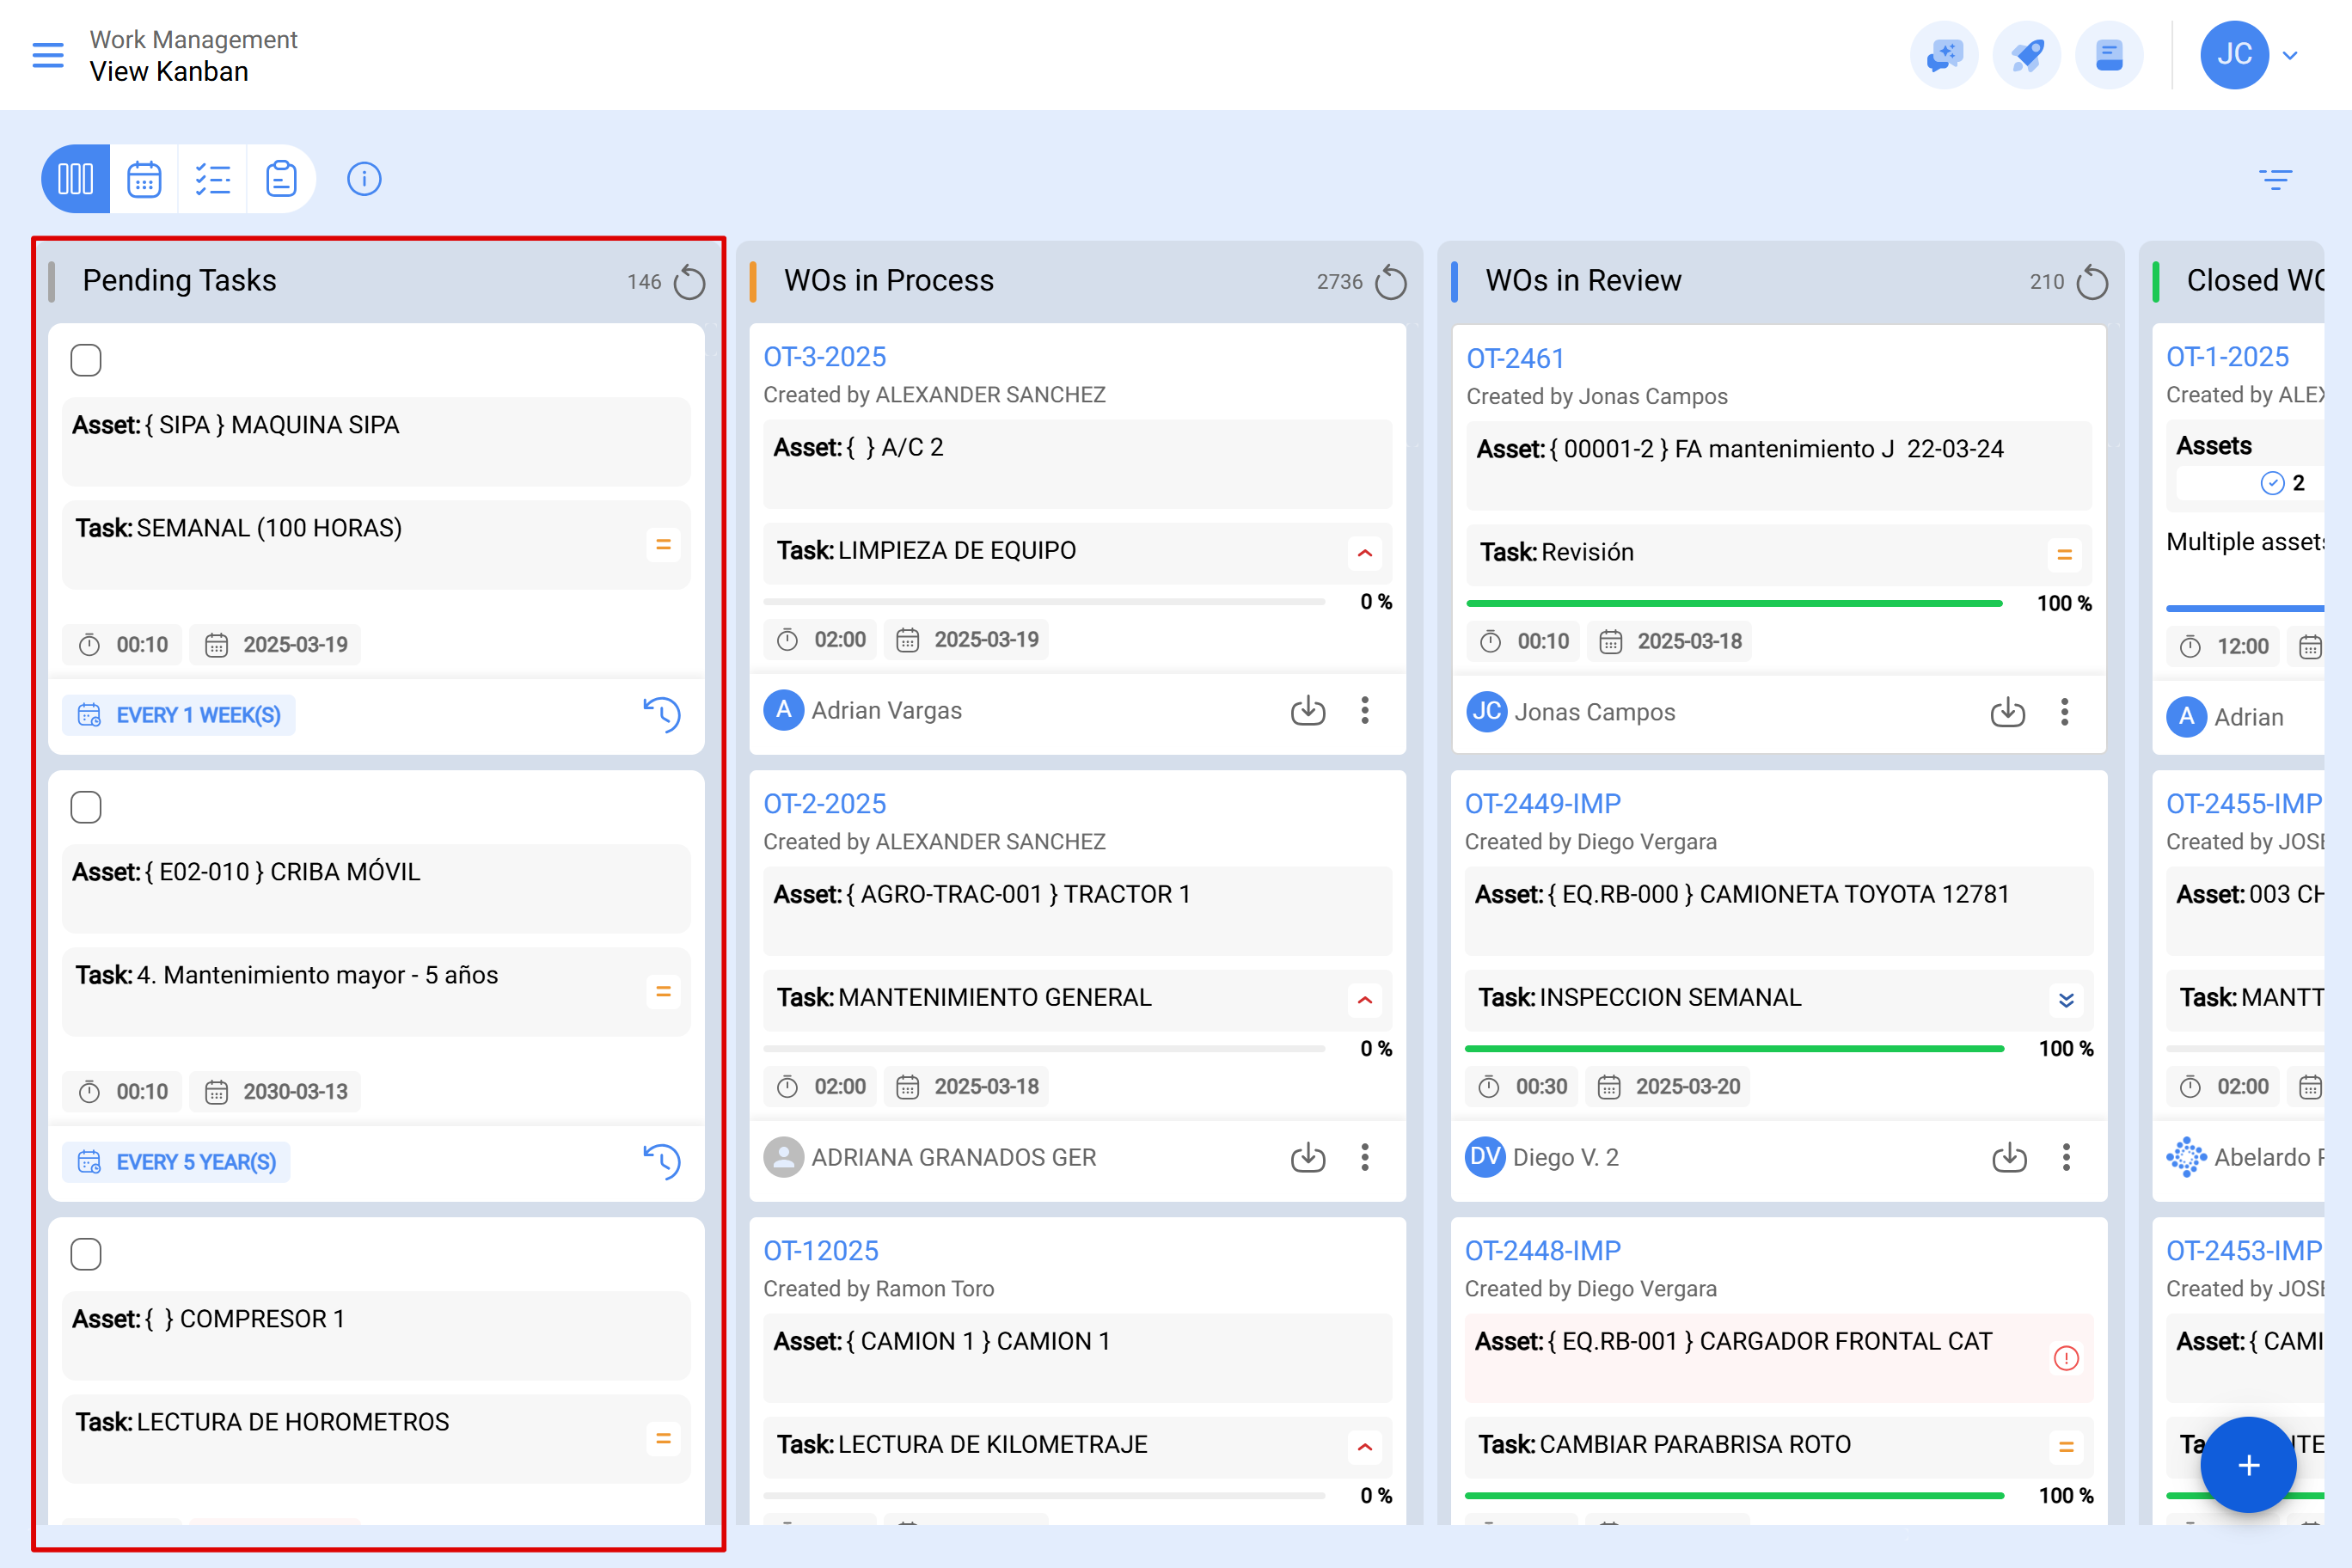Open work order OT-2-2025

click(x=825, y=804)
